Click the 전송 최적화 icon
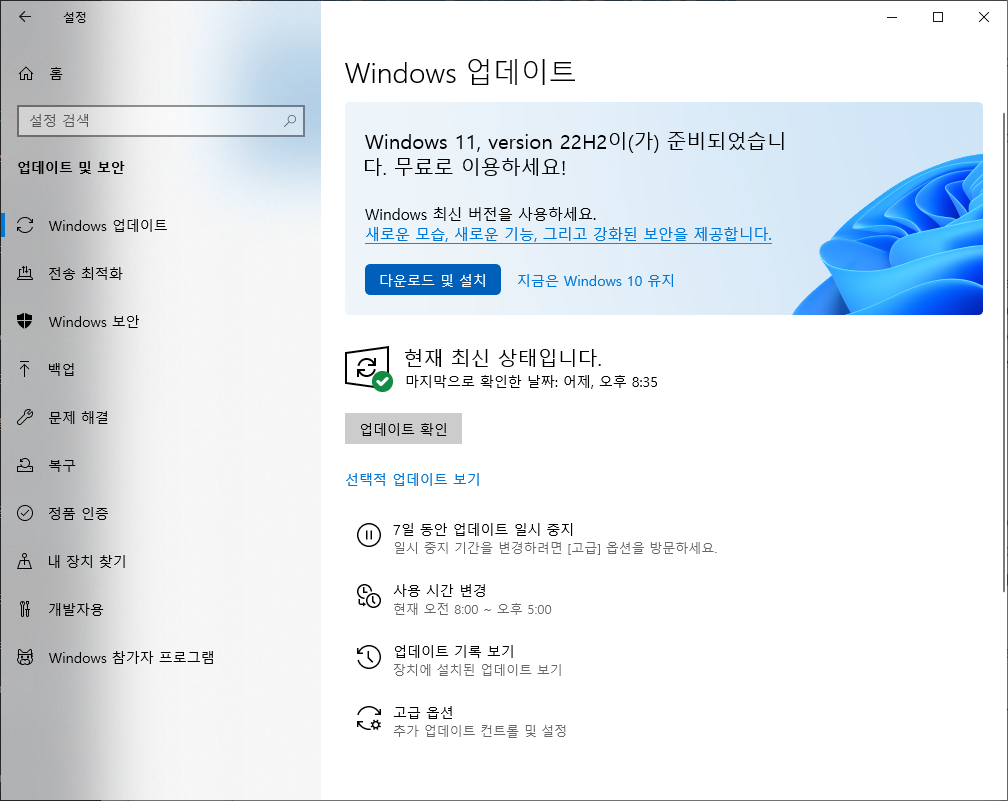Screen dimensions: 1008x801 (25, 273)
